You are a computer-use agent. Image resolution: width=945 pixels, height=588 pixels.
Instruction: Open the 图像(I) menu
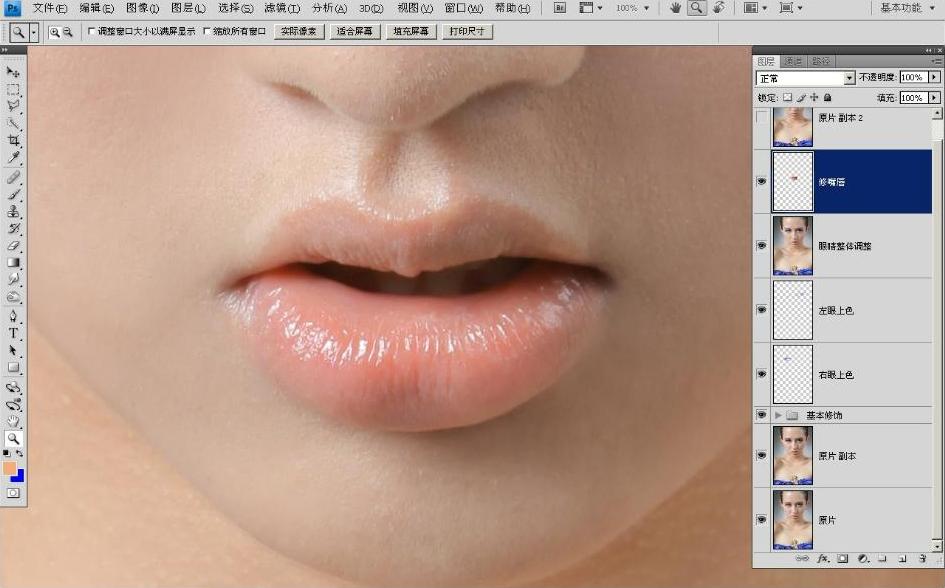click(x=143, y=8)
